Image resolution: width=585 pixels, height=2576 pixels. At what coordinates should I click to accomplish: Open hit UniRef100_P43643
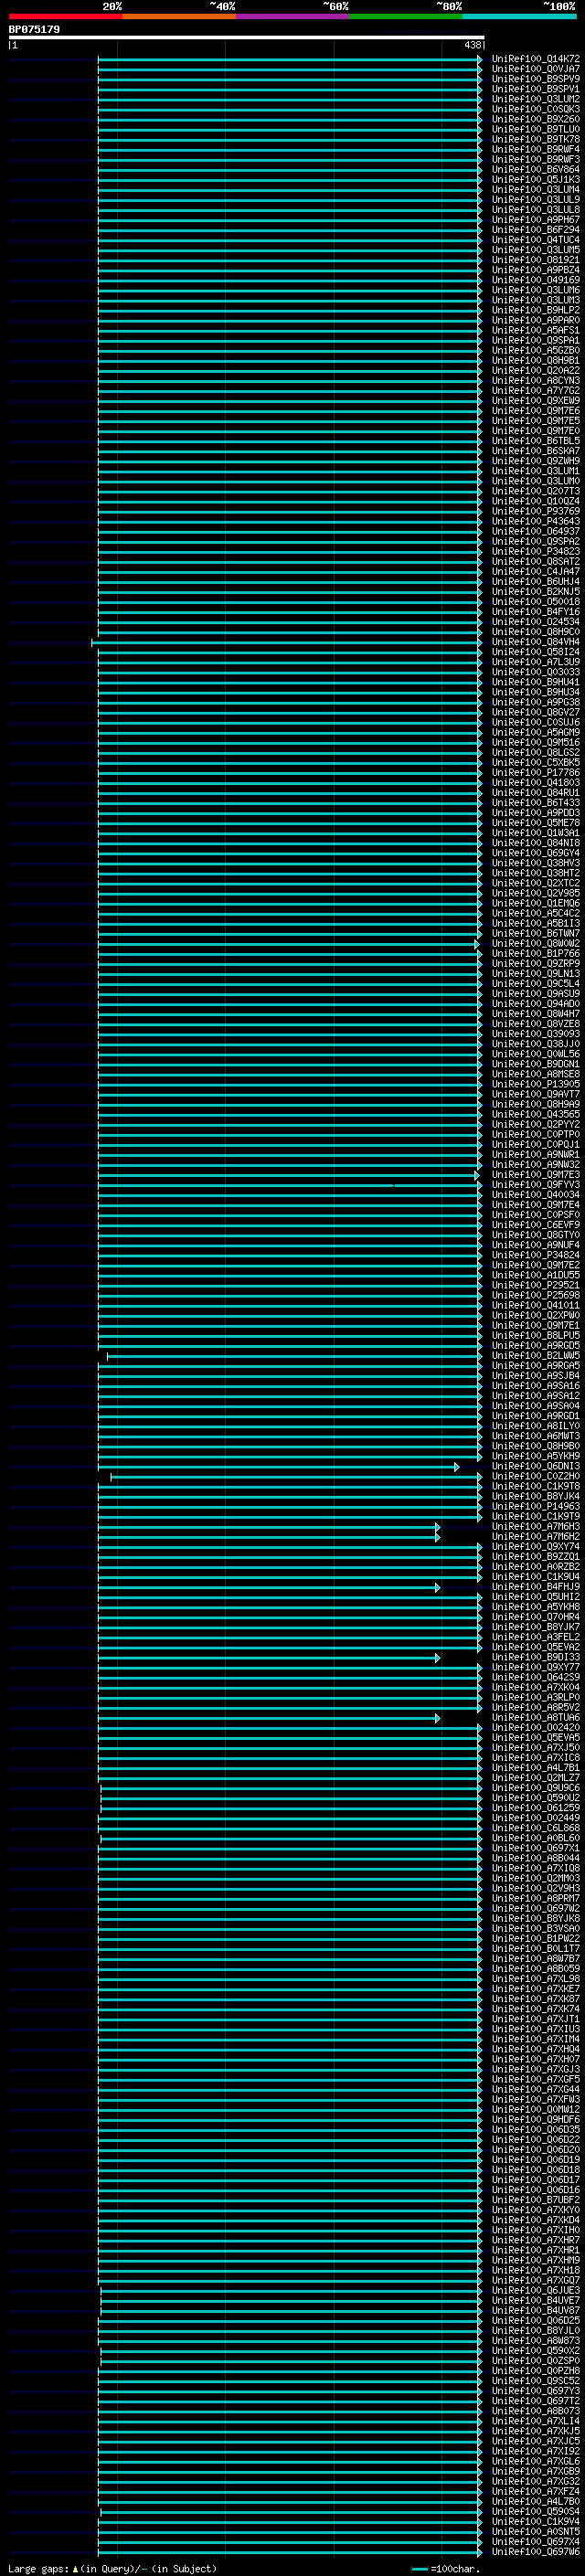pyautogui.click(x=536, y=522)
